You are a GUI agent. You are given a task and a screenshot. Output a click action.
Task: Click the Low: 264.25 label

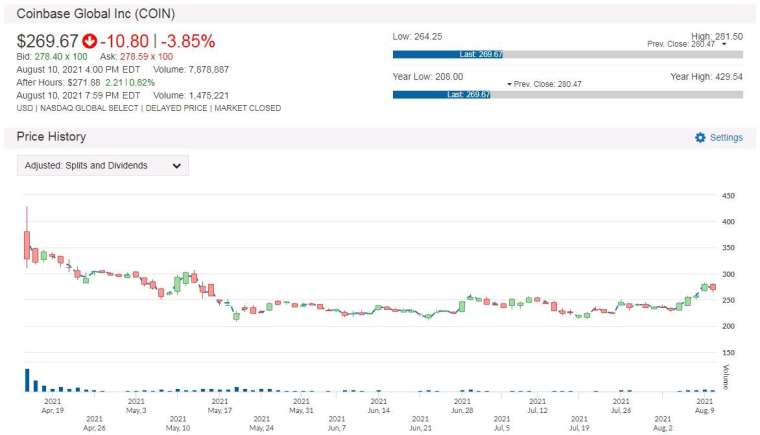pos(417,36)
